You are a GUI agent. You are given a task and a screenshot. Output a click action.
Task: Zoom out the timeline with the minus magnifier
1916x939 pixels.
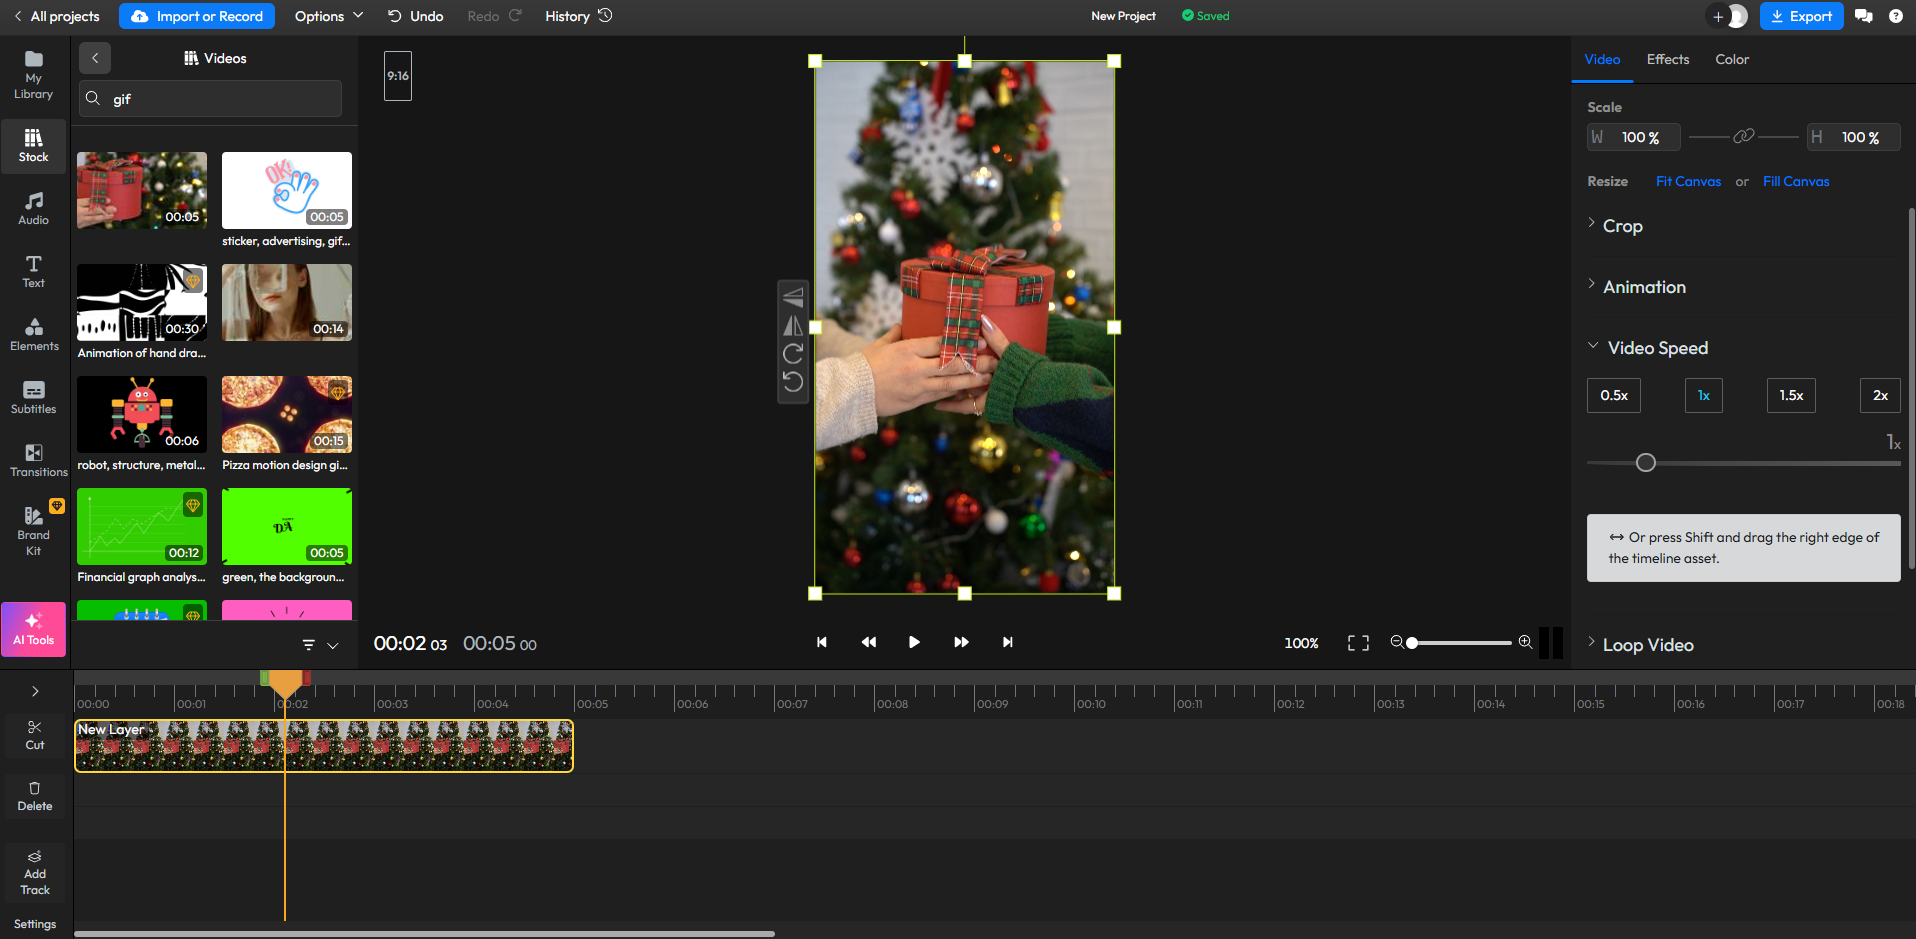[1397, 642]
